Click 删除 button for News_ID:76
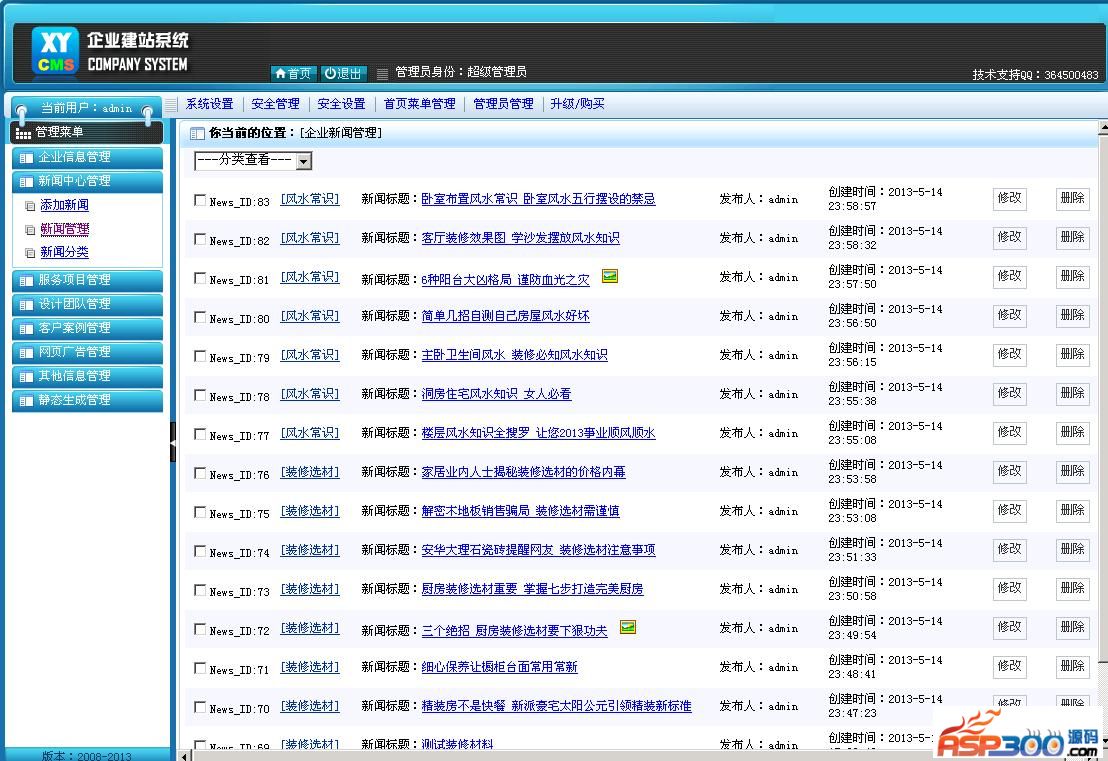Image resolution: width=1108 pixels, height=761 pixels. (1072, 471)
